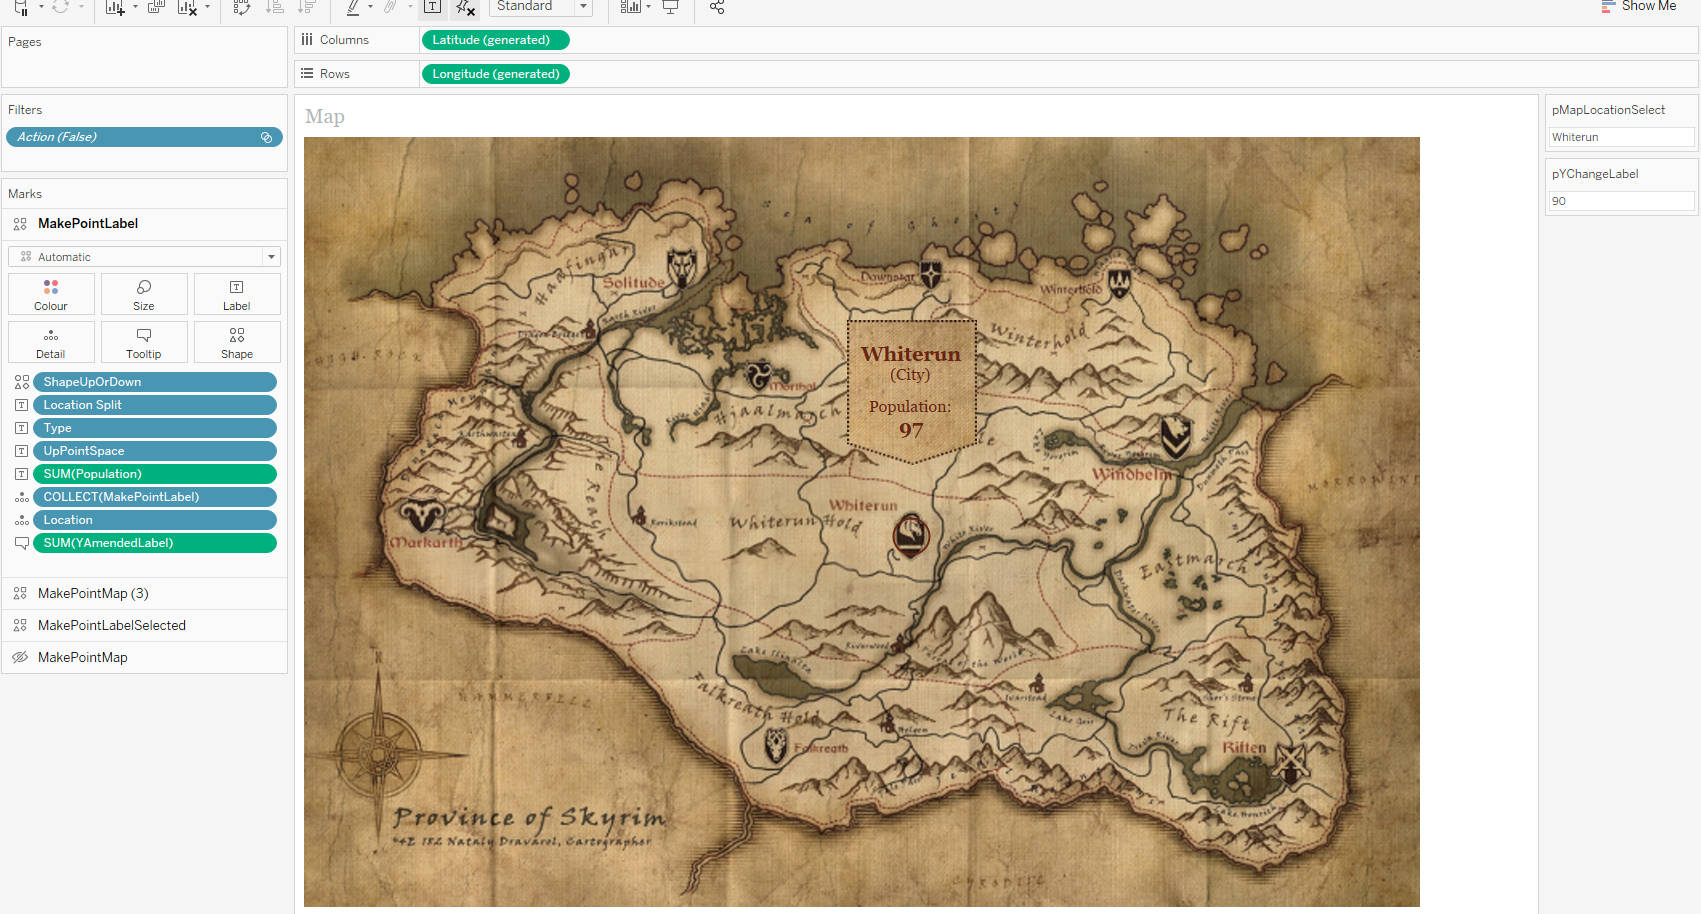Open the Colour marks card
Image resolution: width=1701 pixels, height=914 pixels.
pos(51,294)
